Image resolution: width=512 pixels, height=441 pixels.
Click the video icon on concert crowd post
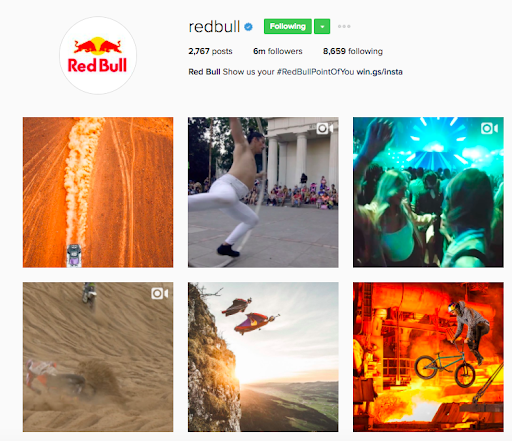tap(489, 128)
